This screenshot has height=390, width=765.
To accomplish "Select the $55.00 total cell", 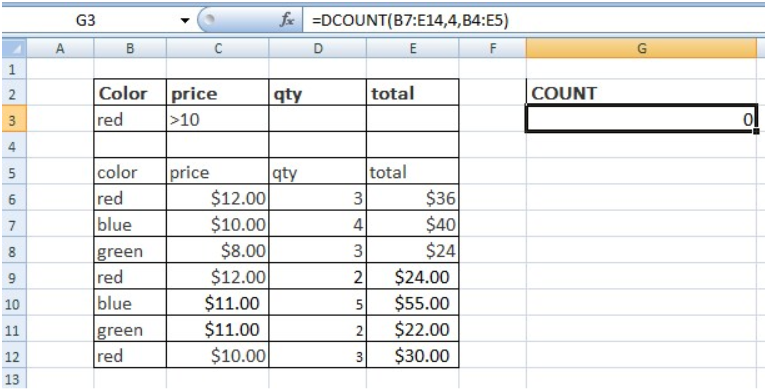I will (x=412, y=304).
